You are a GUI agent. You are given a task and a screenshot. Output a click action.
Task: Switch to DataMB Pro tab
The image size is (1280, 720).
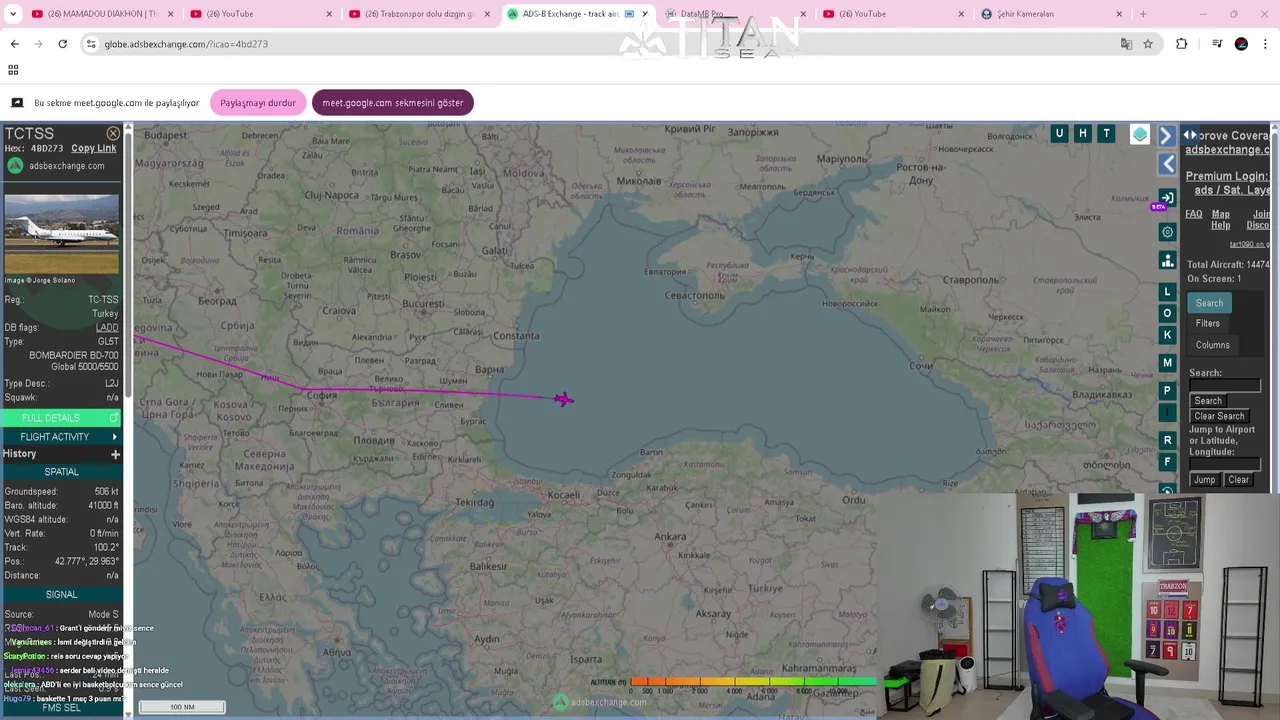tap(735, 14)
